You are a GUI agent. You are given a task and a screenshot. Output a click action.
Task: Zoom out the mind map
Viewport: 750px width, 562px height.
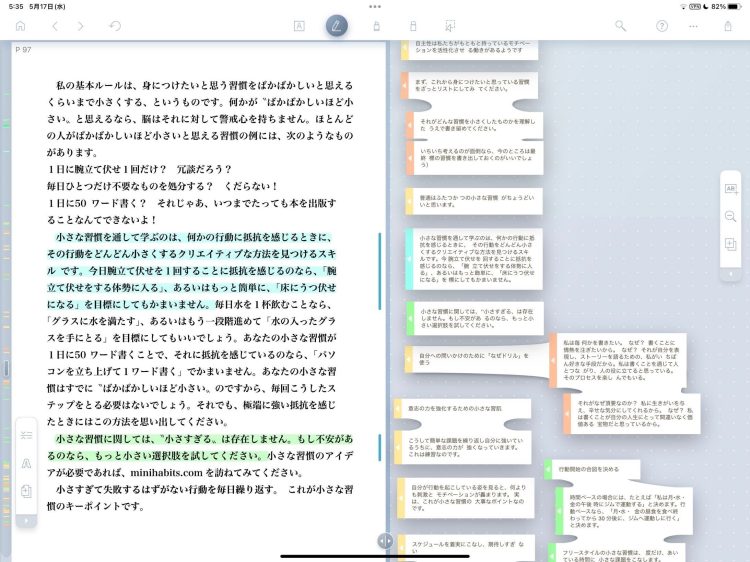pyautogui.click(x=730, y=217)
